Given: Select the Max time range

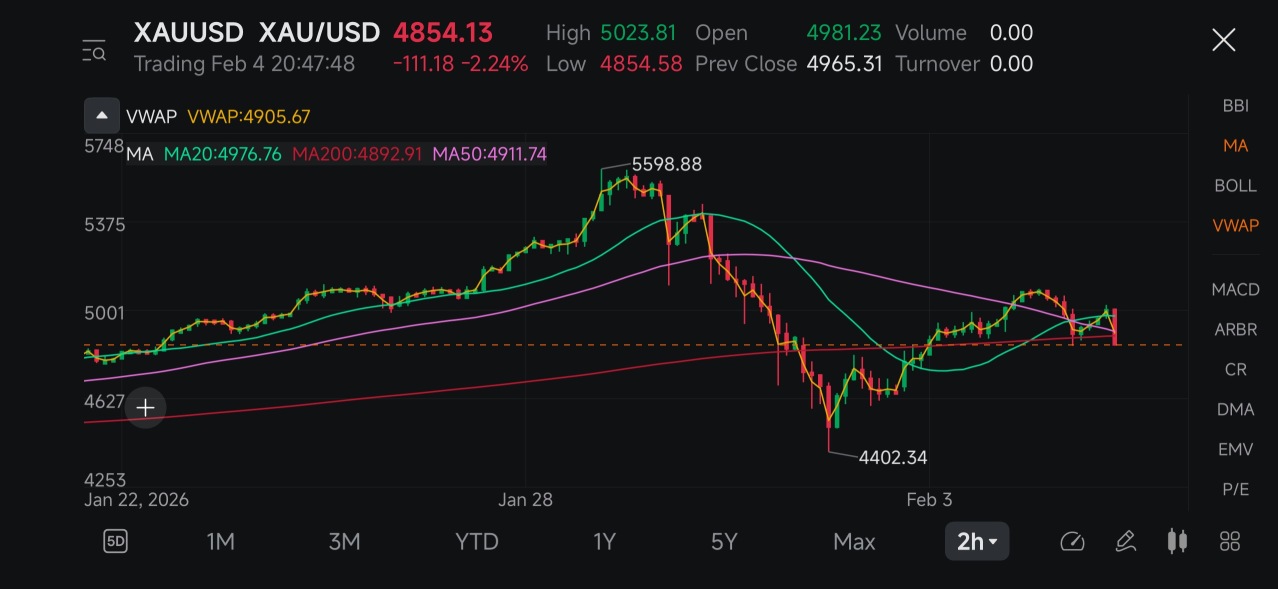Looking at the screenshot, I should 854,542.
